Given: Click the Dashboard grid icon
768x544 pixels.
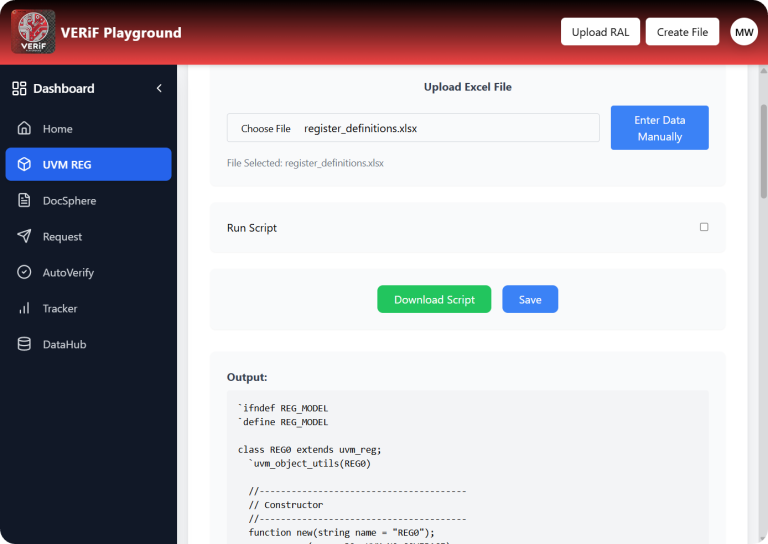Looking at the screenshot, I should click(x=19, y=89).
